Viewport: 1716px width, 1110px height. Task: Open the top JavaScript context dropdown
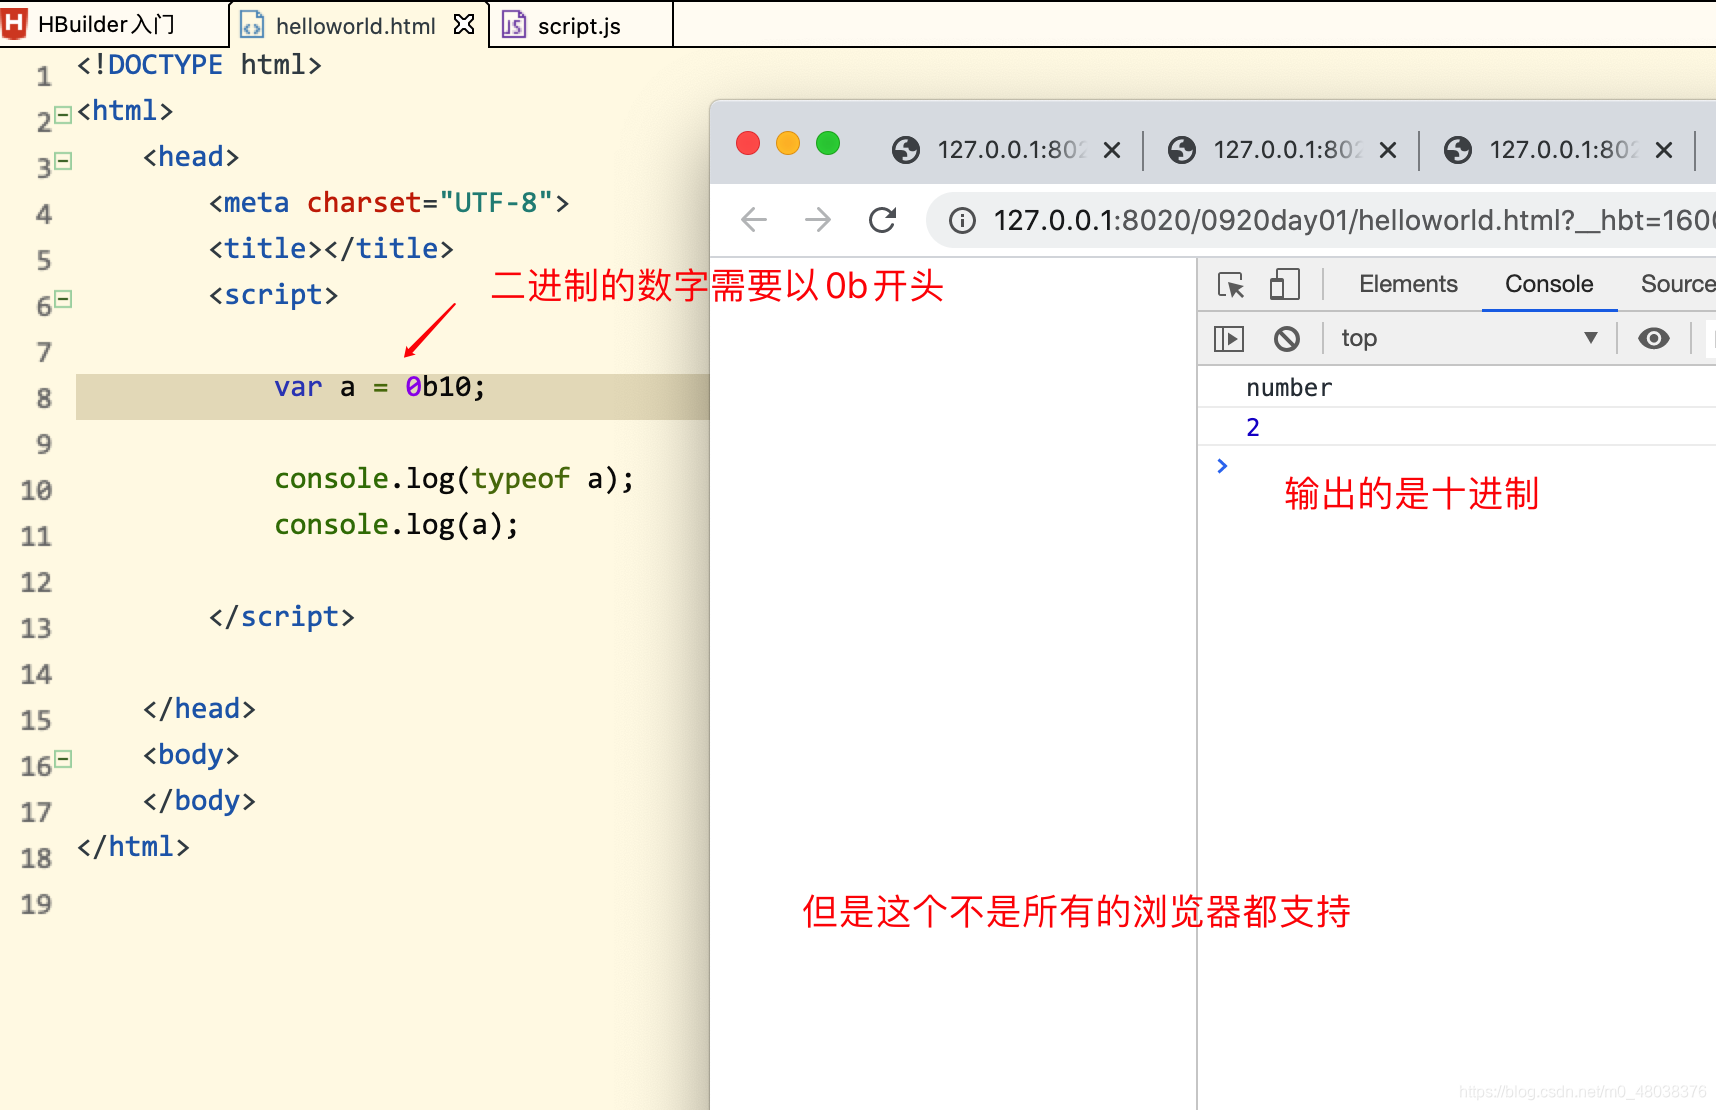[1469, 338]
